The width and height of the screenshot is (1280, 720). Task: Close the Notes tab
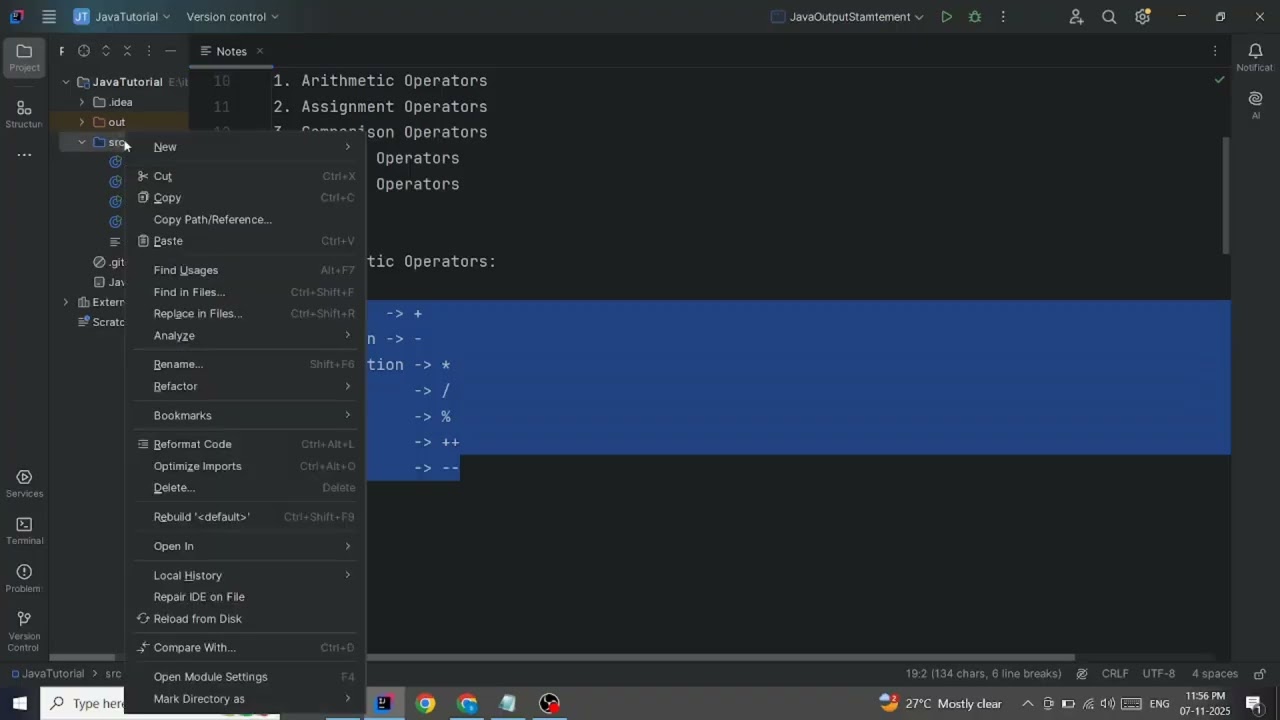(x=260, y=51)
